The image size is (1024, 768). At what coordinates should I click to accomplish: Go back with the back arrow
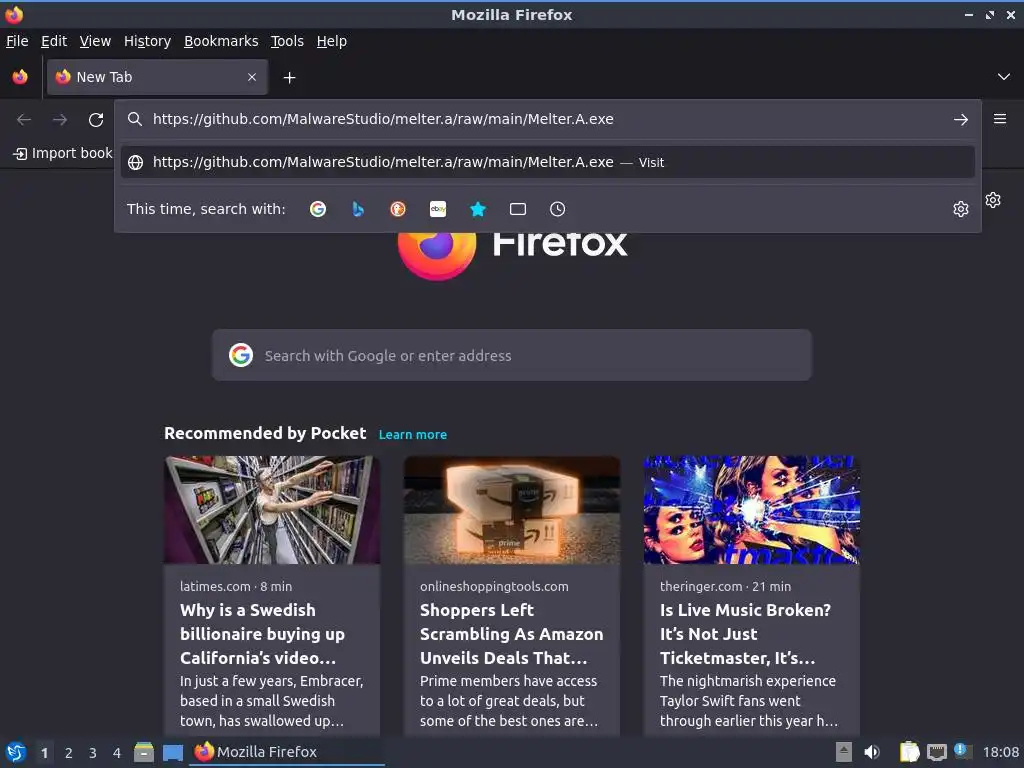[x=24, y=120]
